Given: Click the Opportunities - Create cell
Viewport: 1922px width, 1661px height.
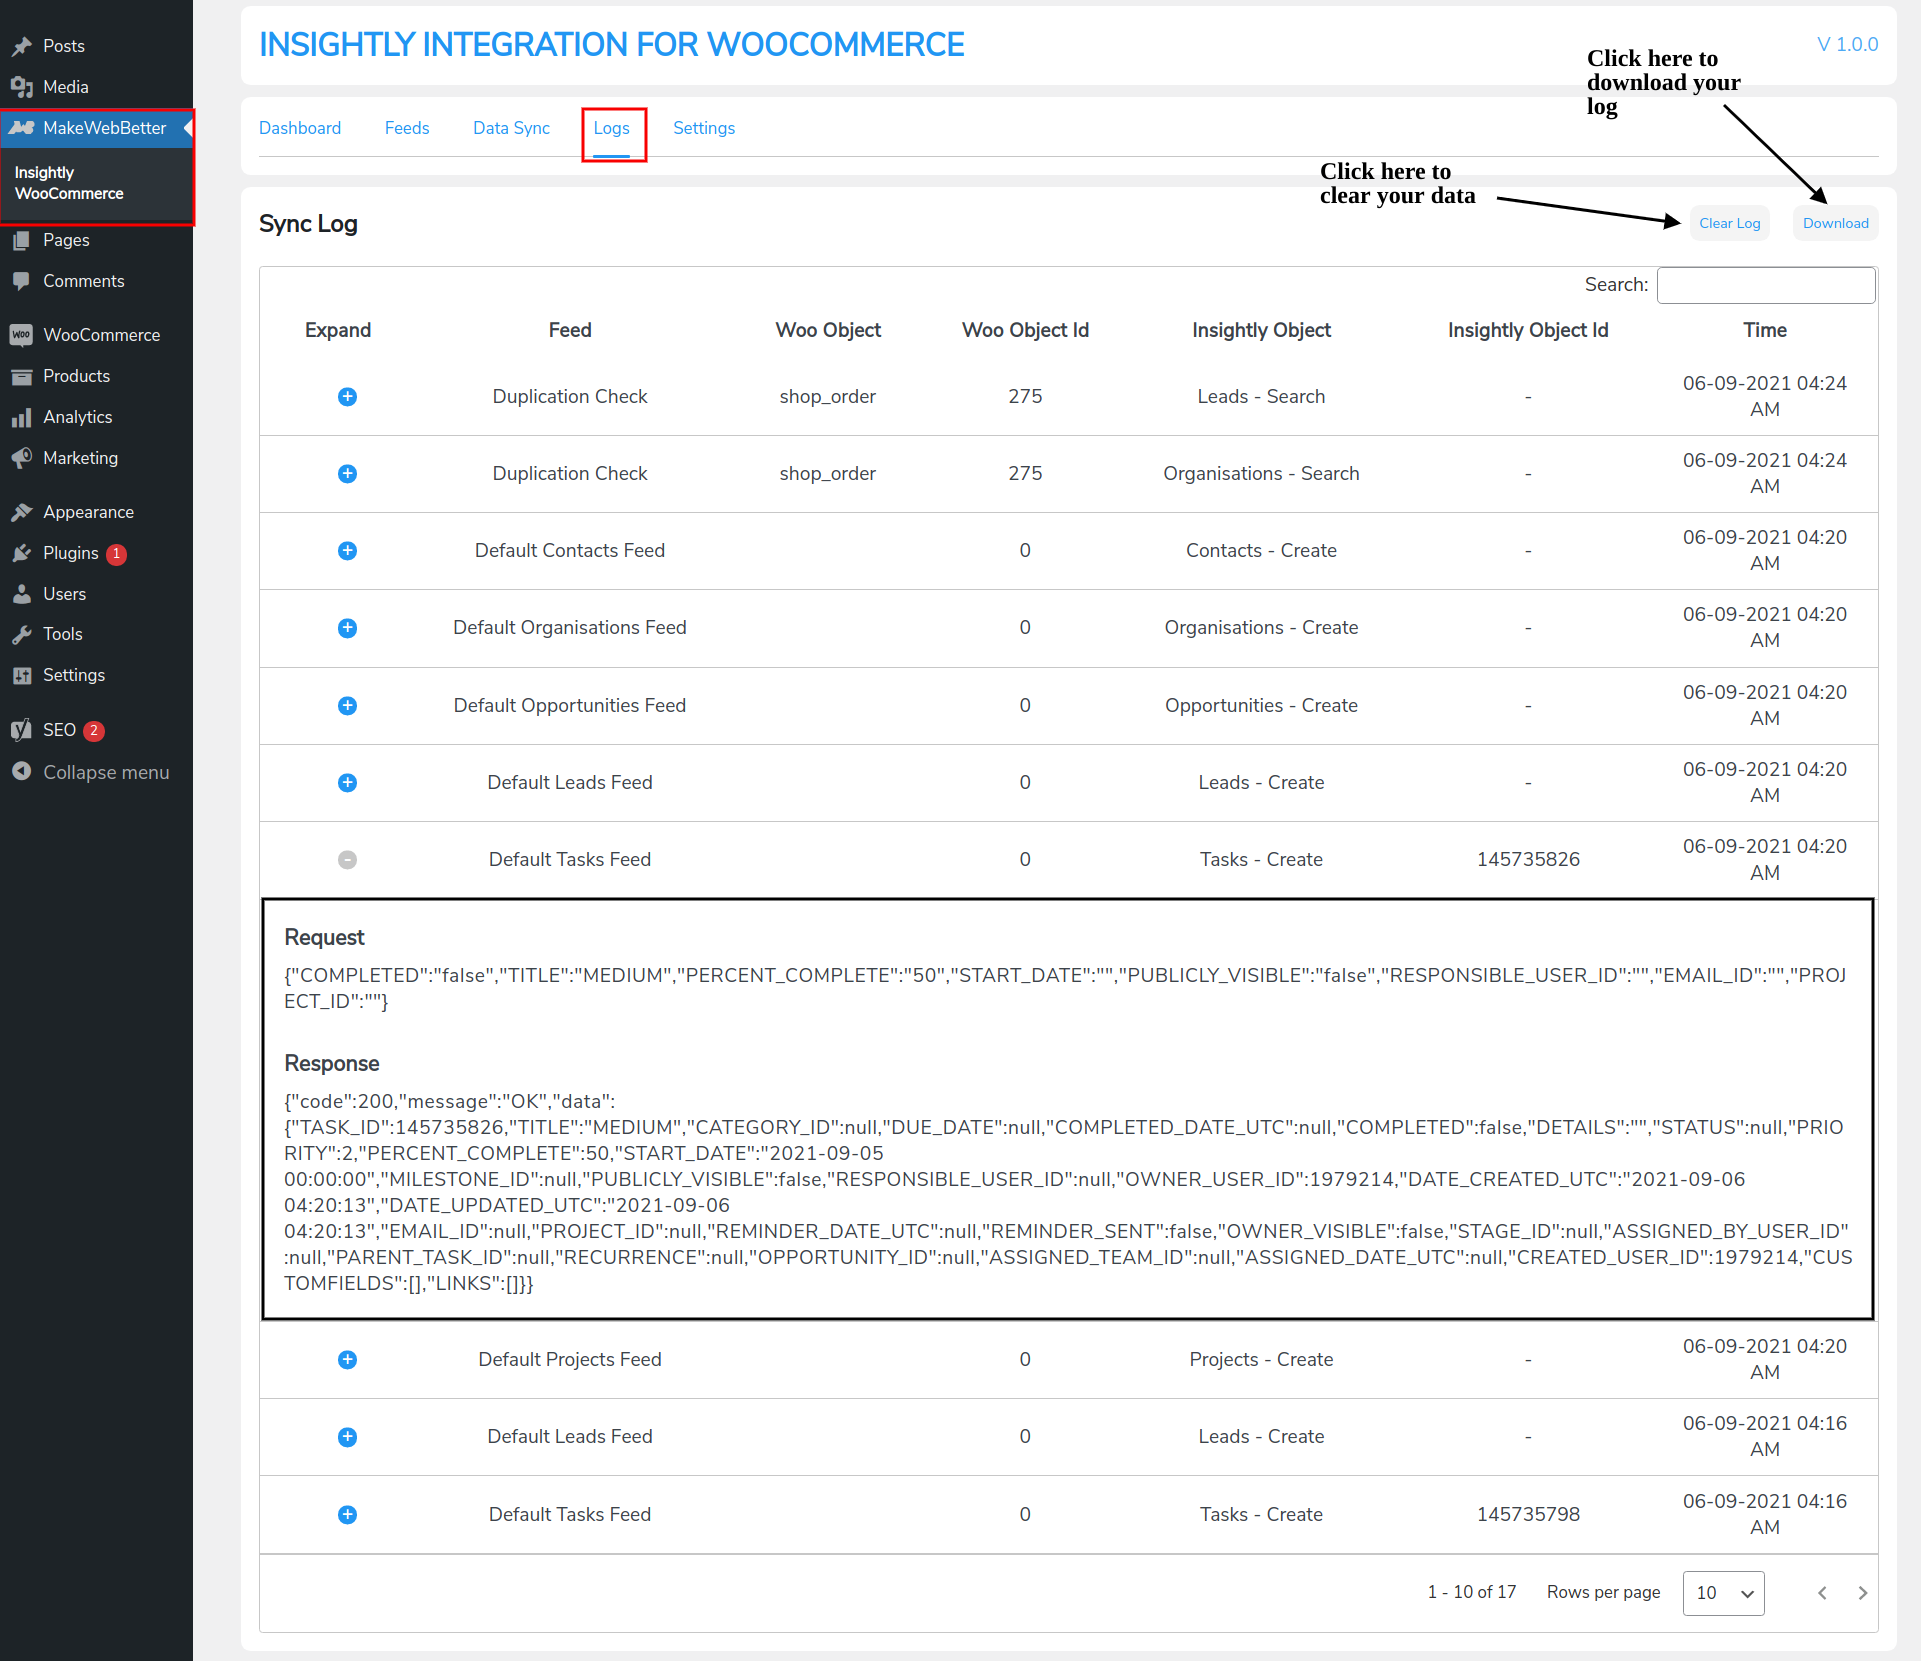Looking at the screenshot, I should point(1261,705).
